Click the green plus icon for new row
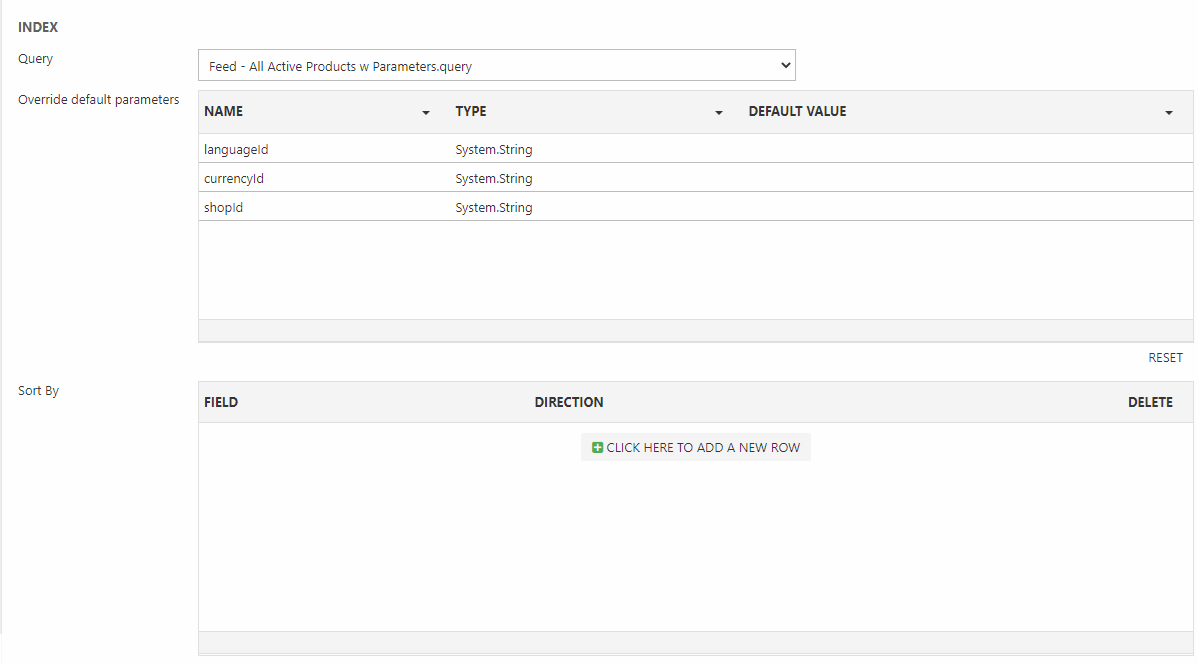This screenshot has height=664, width=1198. 597,448
